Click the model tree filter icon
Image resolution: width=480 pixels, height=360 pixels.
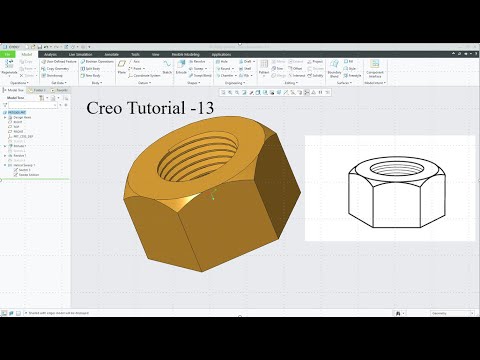click(x=5, y=105)
